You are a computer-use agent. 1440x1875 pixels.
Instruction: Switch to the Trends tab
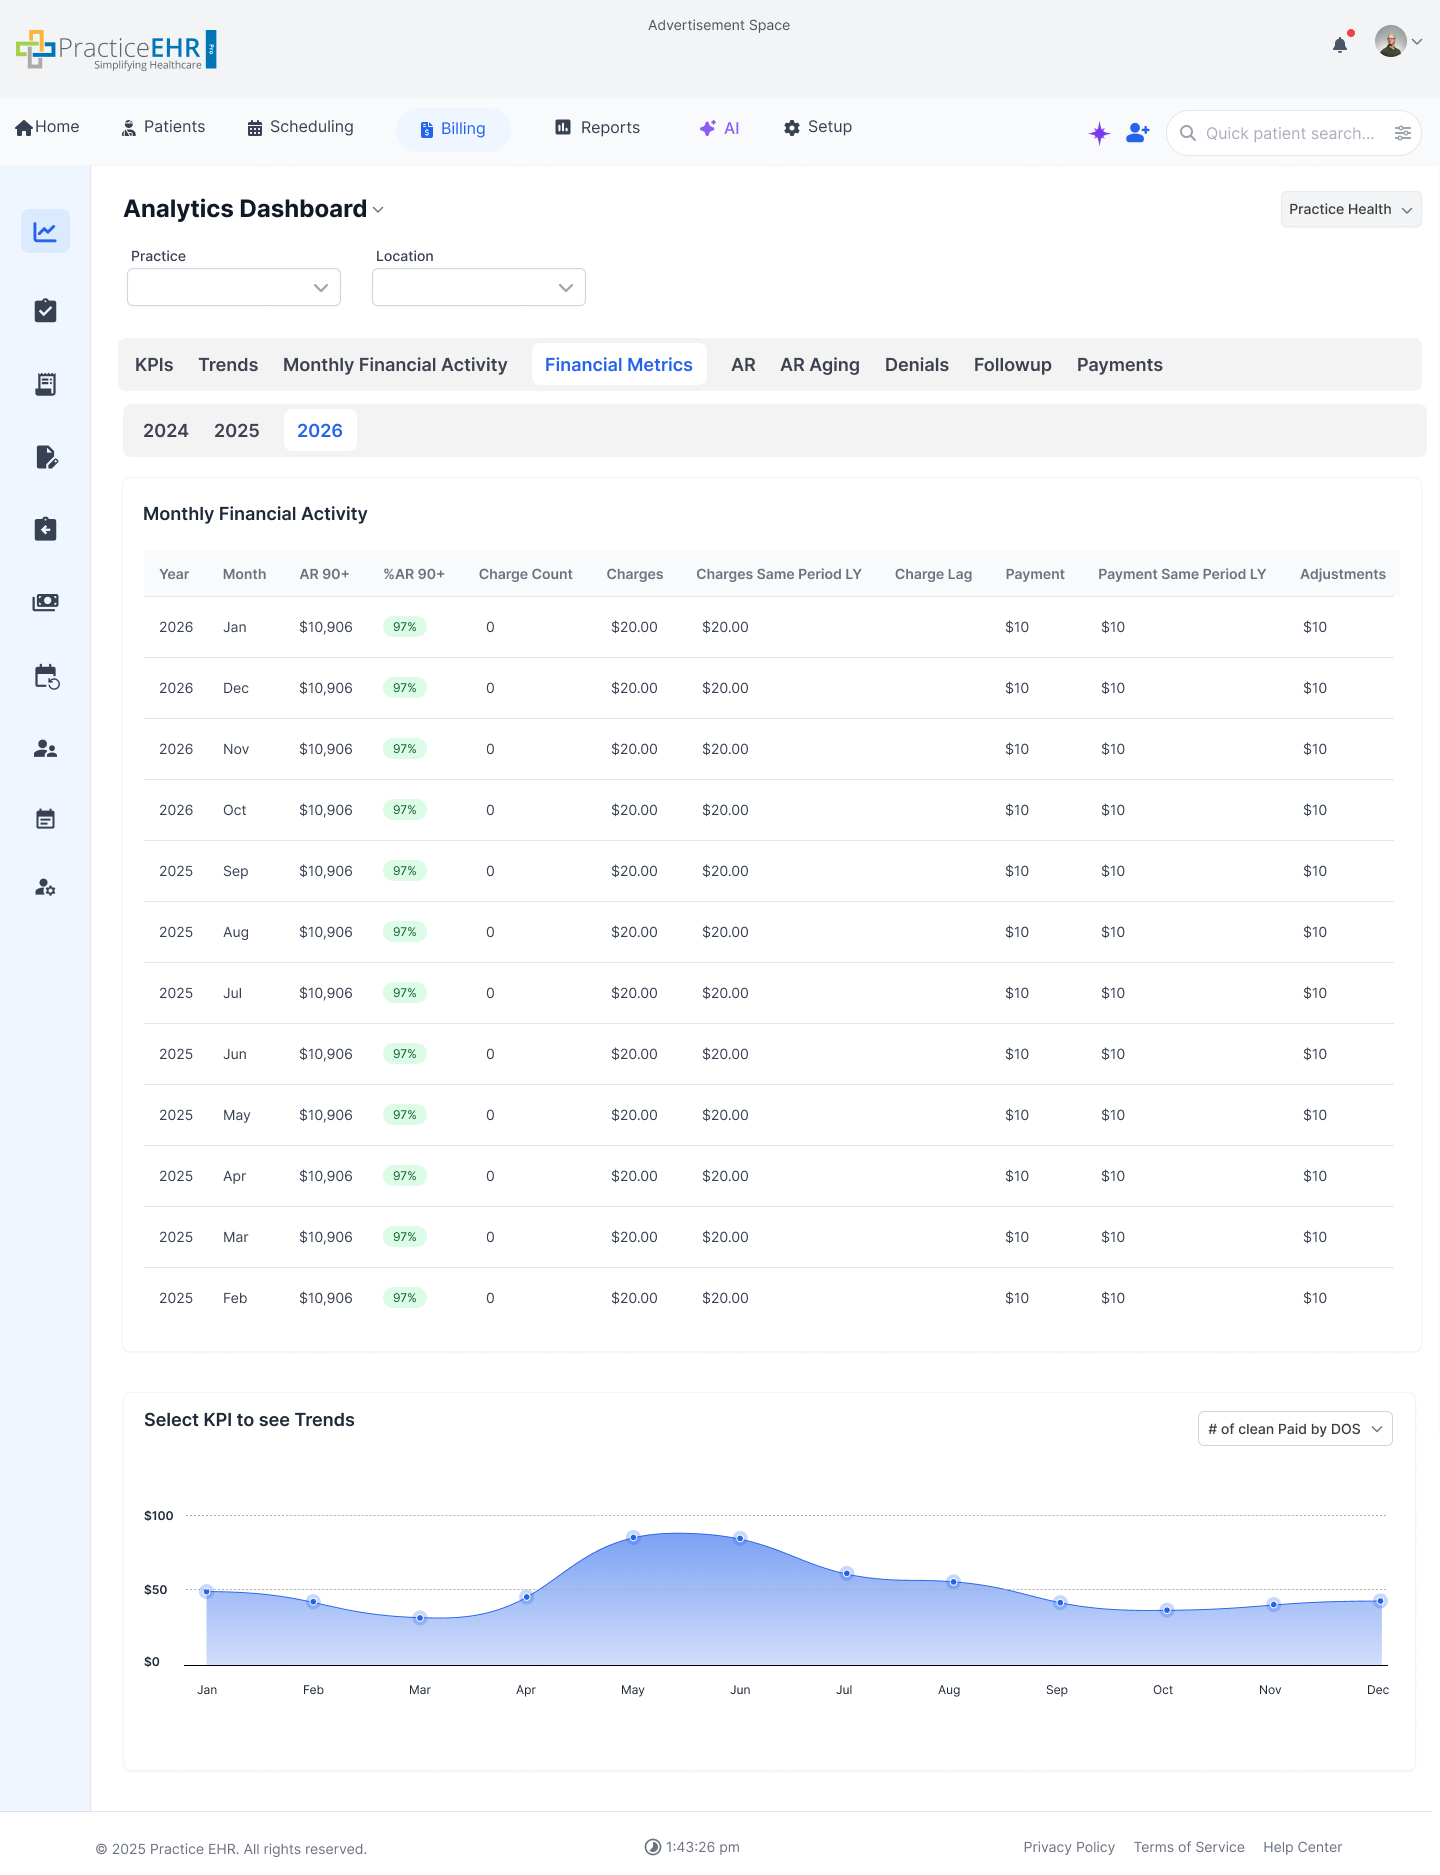click(228, 365)
